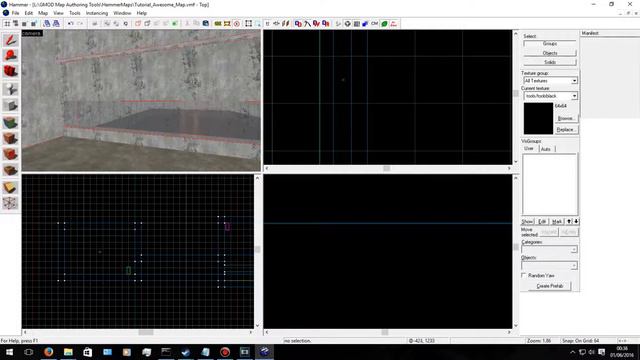
Task: Click the Save Window State icon
Action: (x=56, y=24)
